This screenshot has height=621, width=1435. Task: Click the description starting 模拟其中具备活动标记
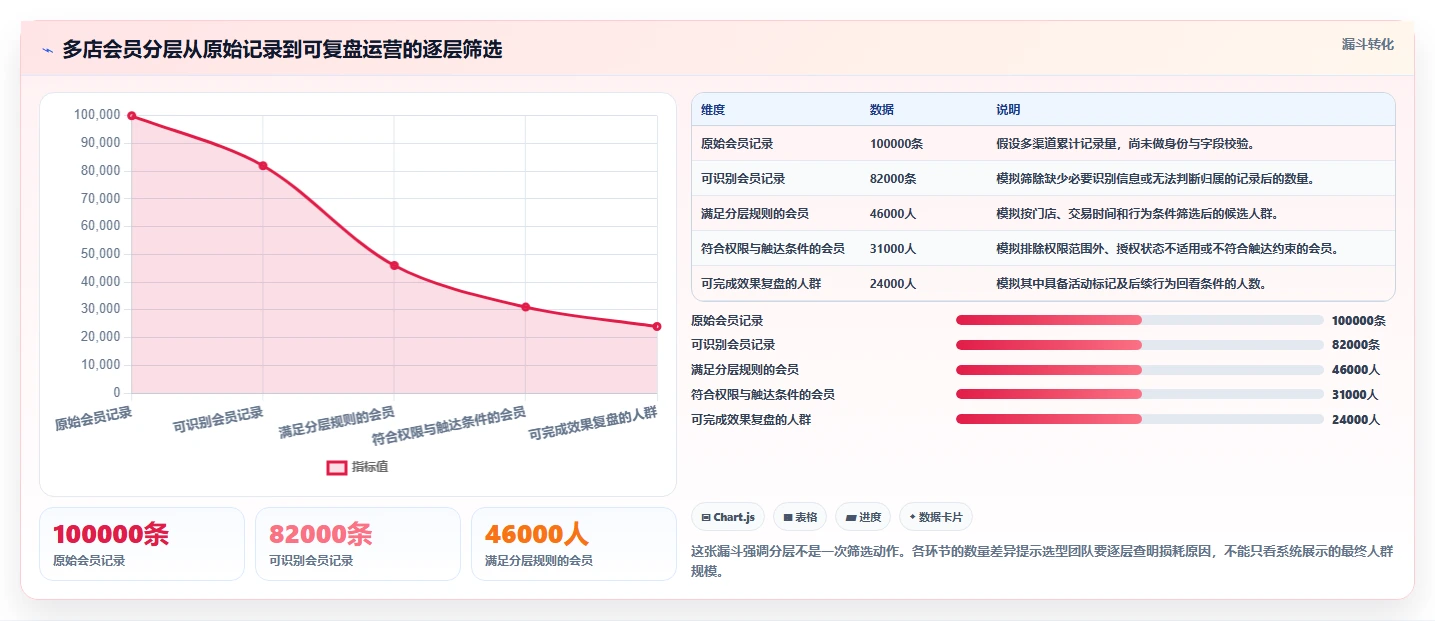pos(1132,284)
